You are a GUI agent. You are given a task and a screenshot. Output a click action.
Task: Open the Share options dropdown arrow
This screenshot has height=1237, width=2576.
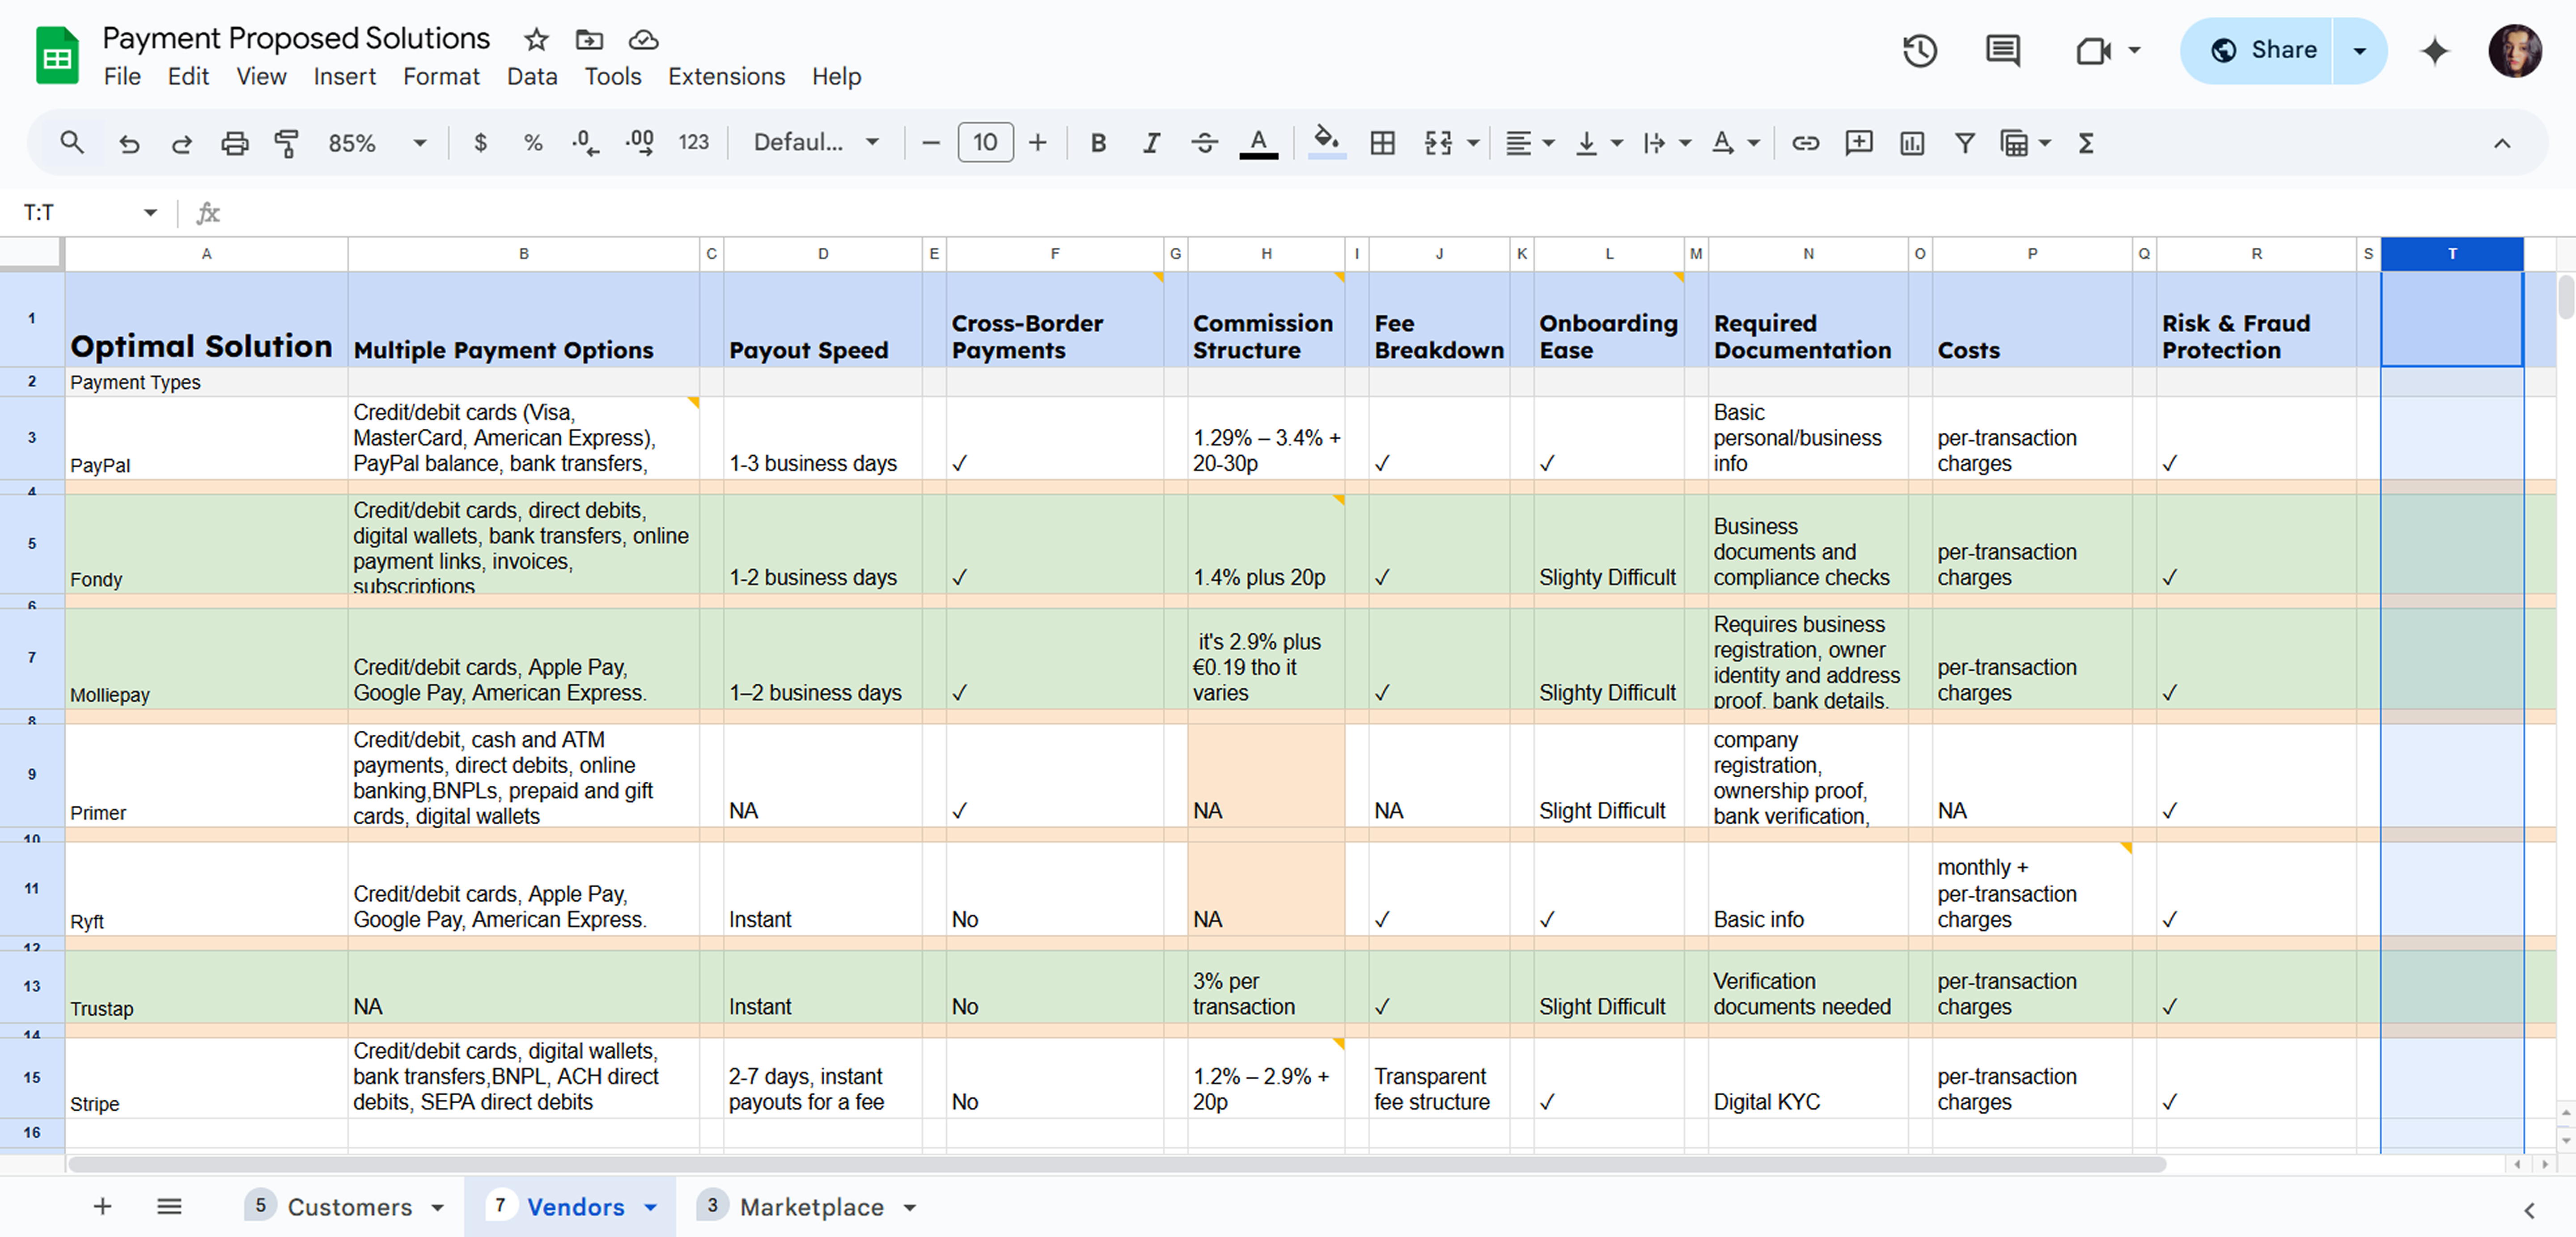[2359, 50]
